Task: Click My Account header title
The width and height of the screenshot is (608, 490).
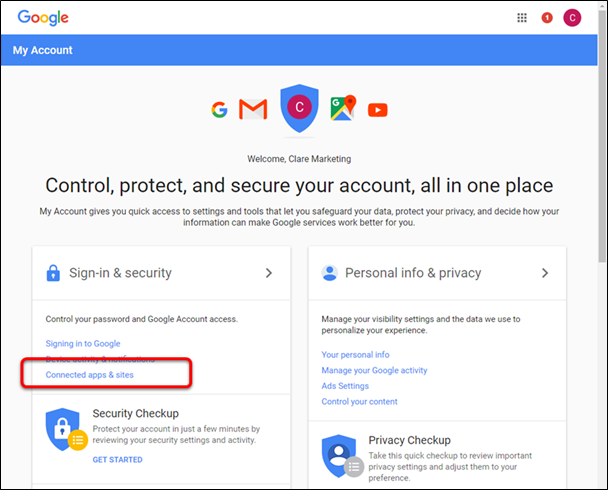Action: 43,50
